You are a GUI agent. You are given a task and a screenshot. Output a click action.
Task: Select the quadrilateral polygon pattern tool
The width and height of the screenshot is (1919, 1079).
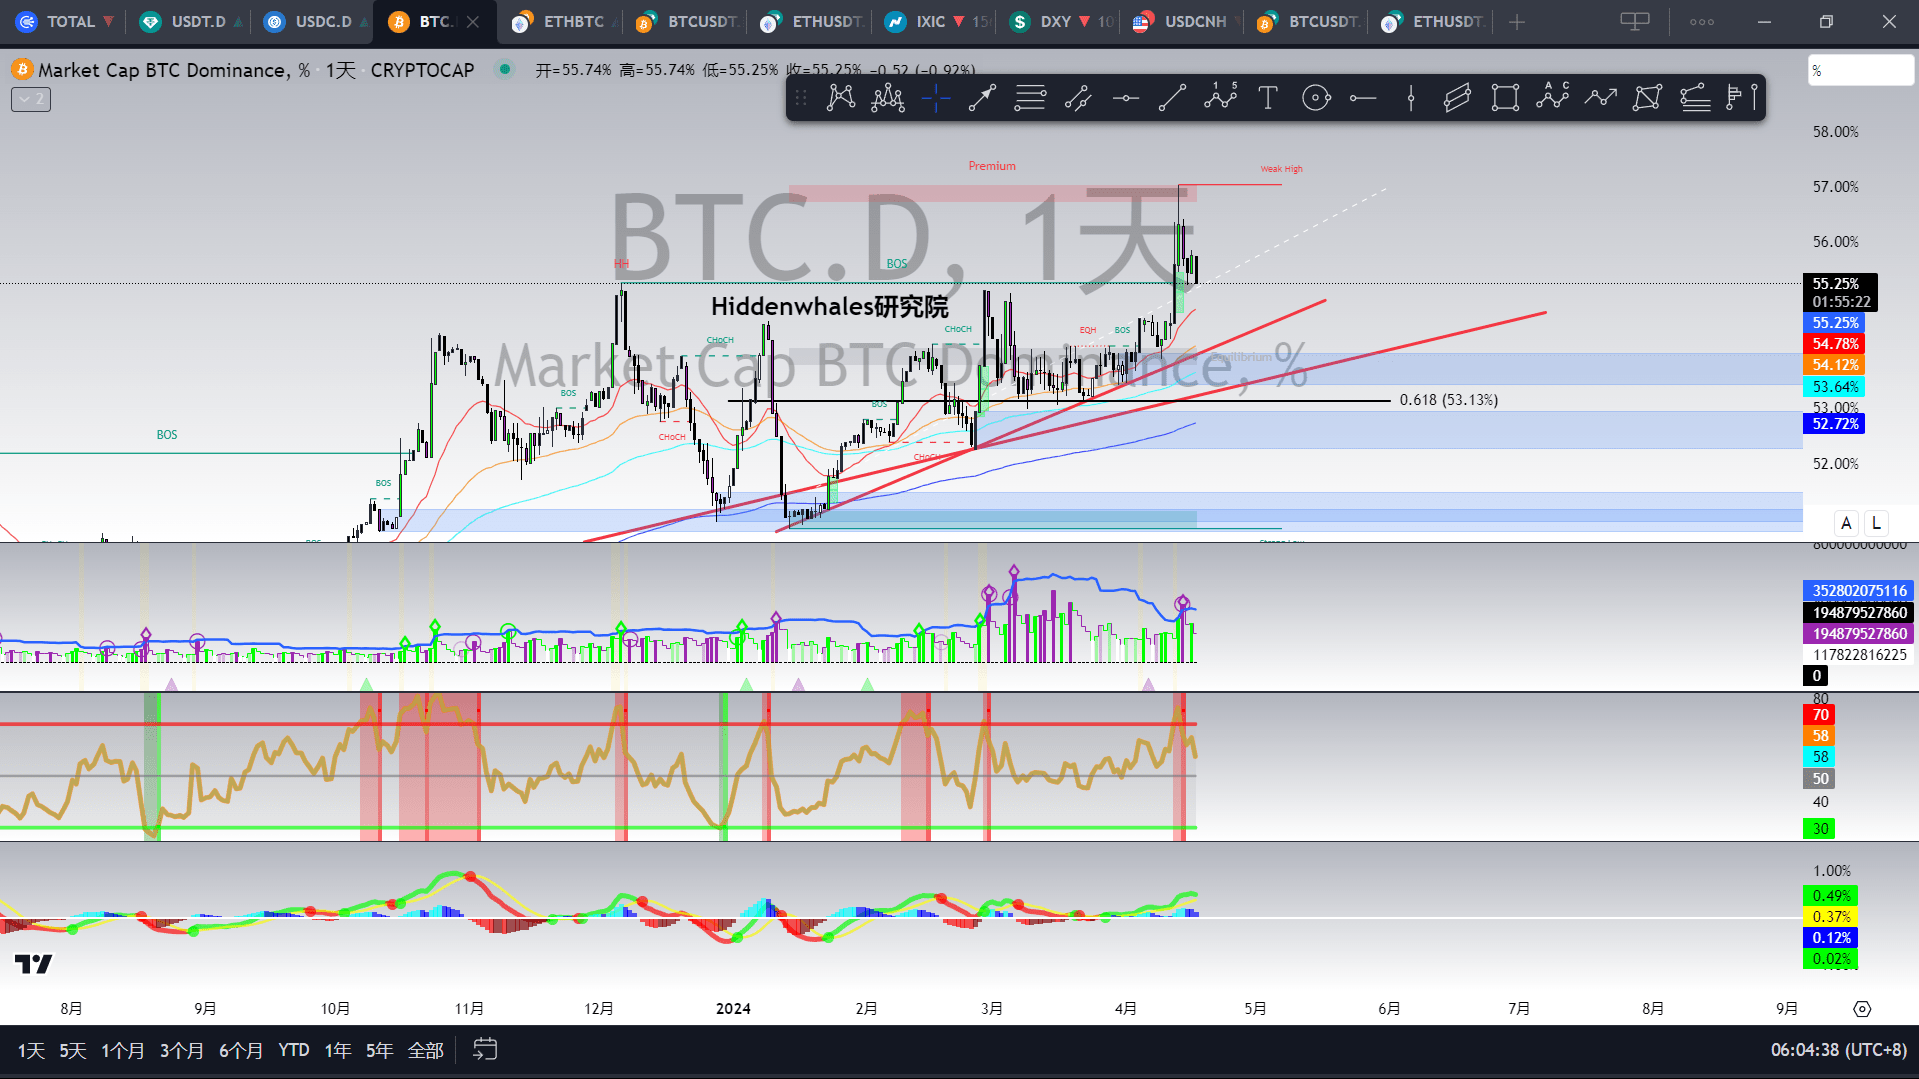(1648, 98)
